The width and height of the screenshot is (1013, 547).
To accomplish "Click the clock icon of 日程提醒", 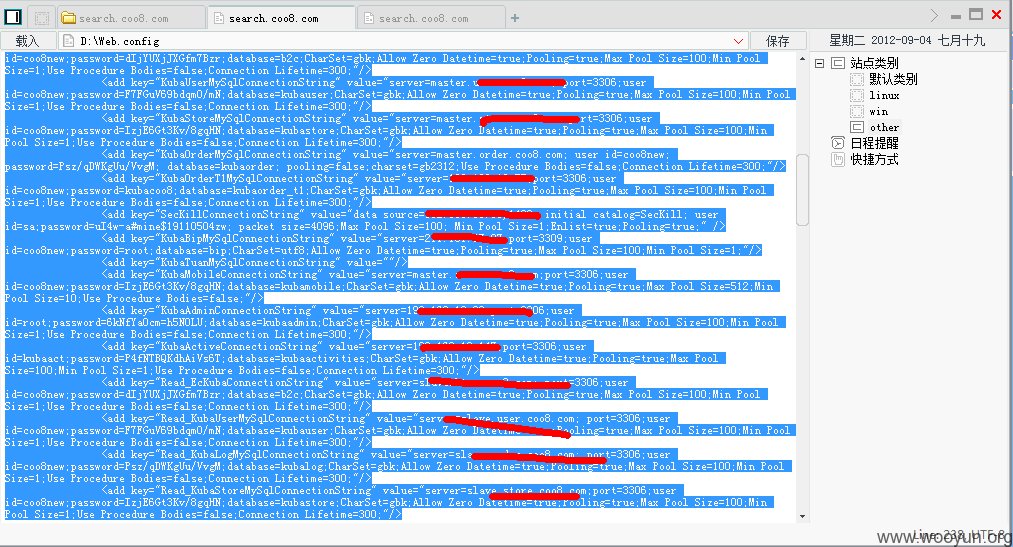I will pyautogui.click(x=838, y=143).
